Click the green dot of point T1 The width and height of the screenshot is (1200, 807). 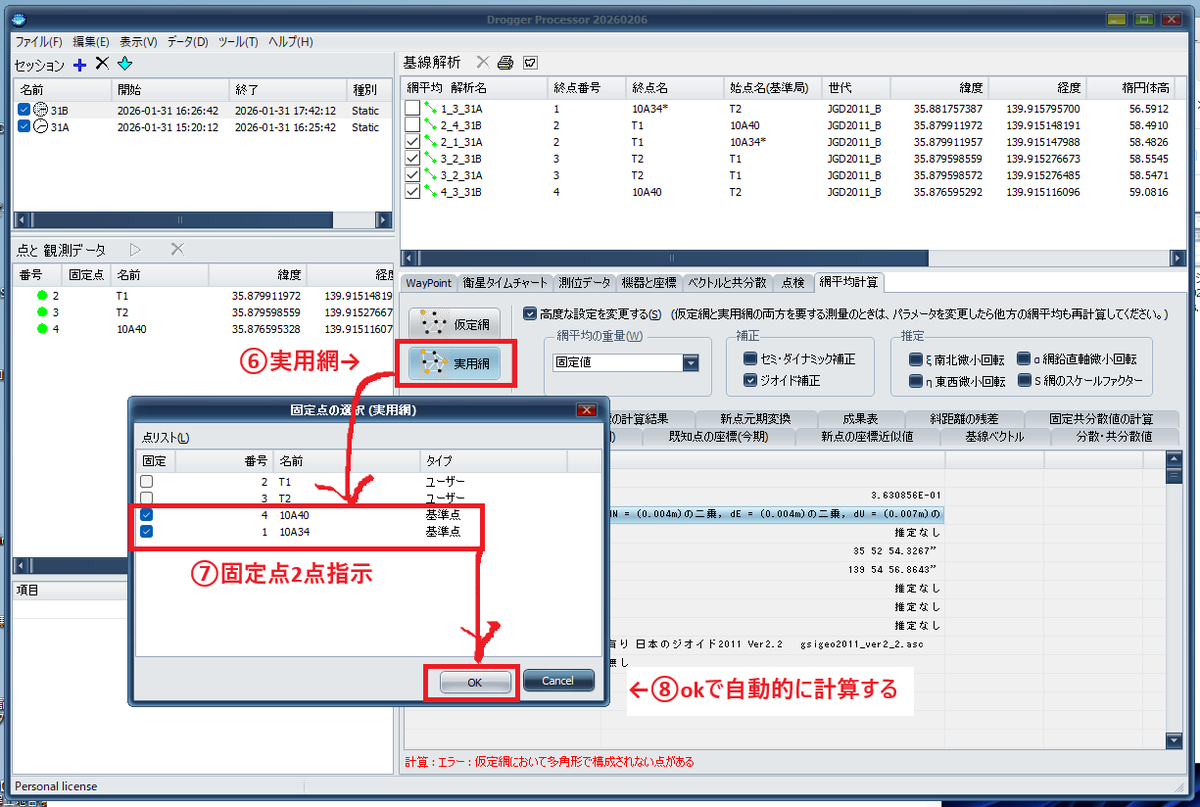tap(42, 296)
